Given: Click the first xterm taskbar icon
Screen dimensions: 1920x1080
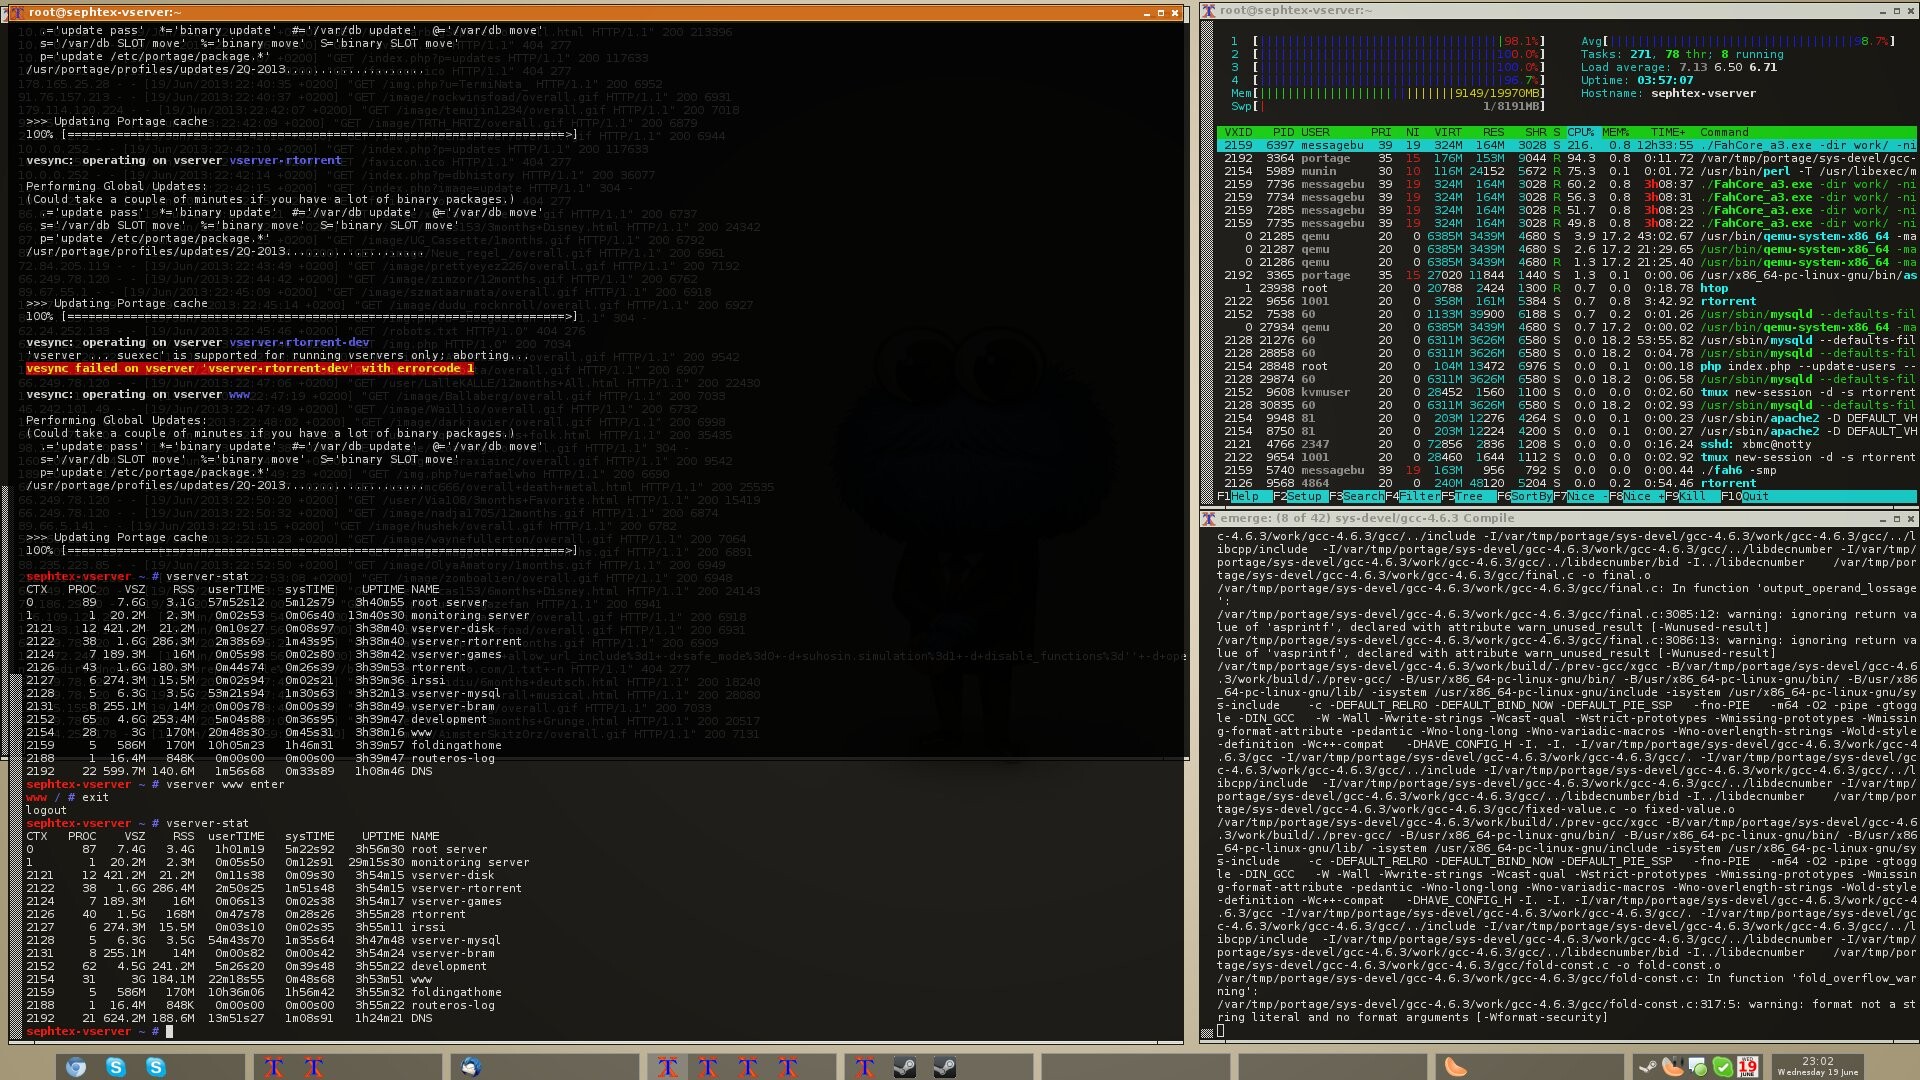Looking at the screenshot, I should [x=273, y=1067].
